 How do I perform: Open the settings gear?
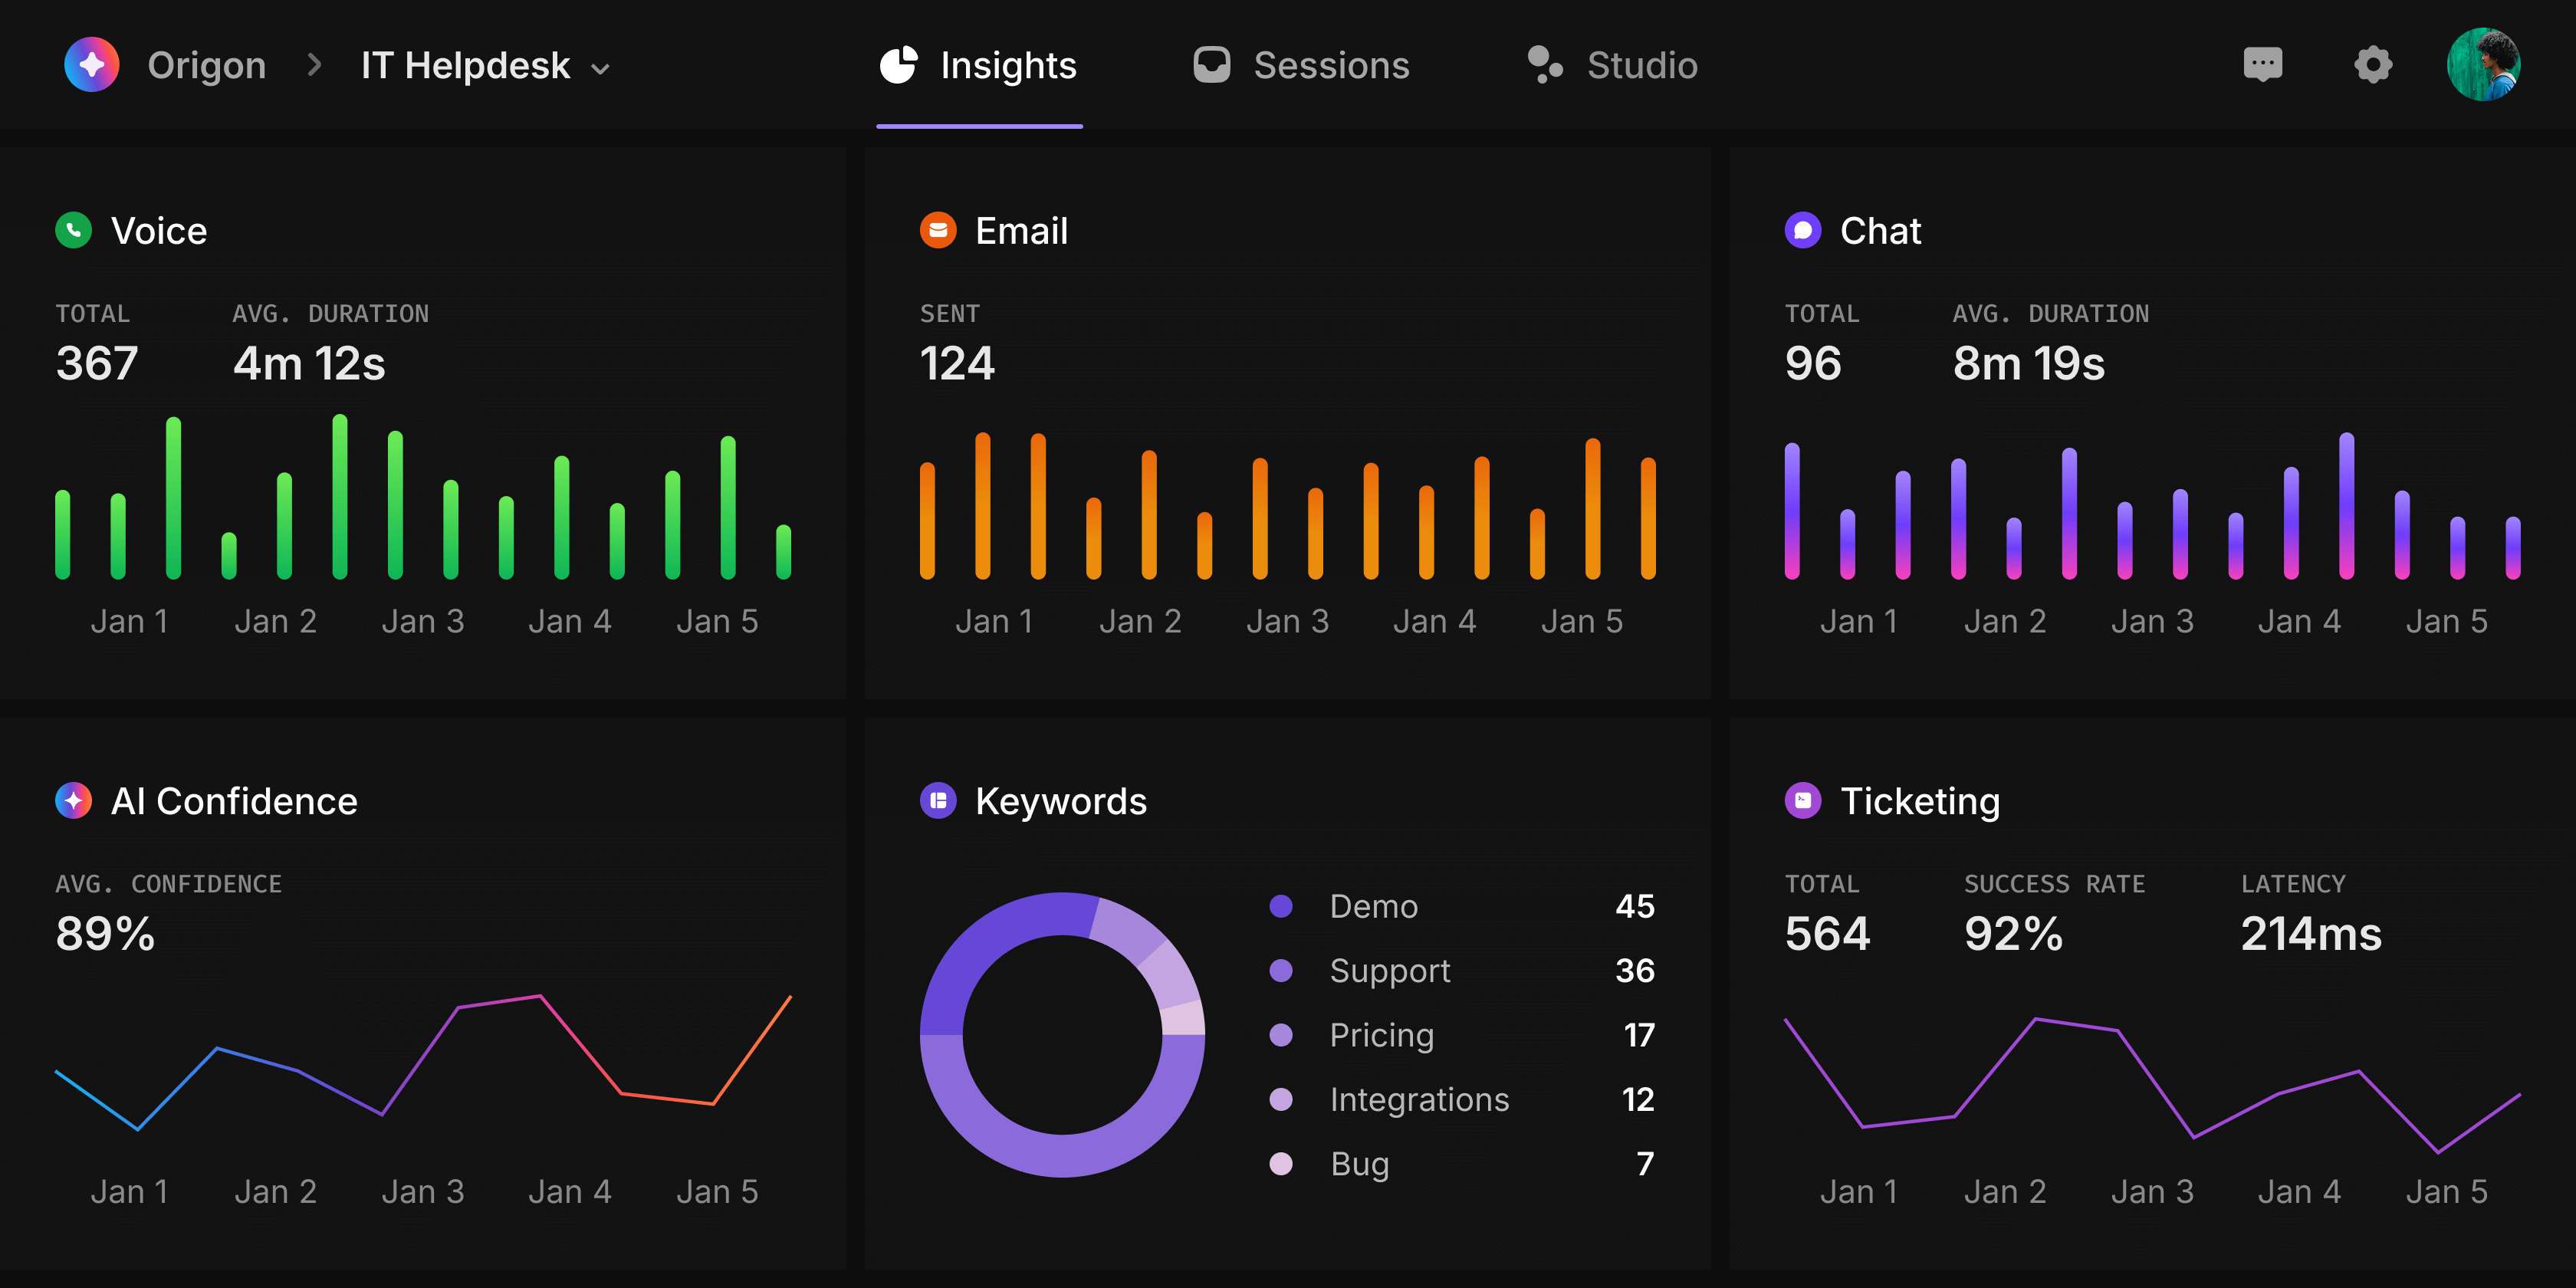[2373, 64]
